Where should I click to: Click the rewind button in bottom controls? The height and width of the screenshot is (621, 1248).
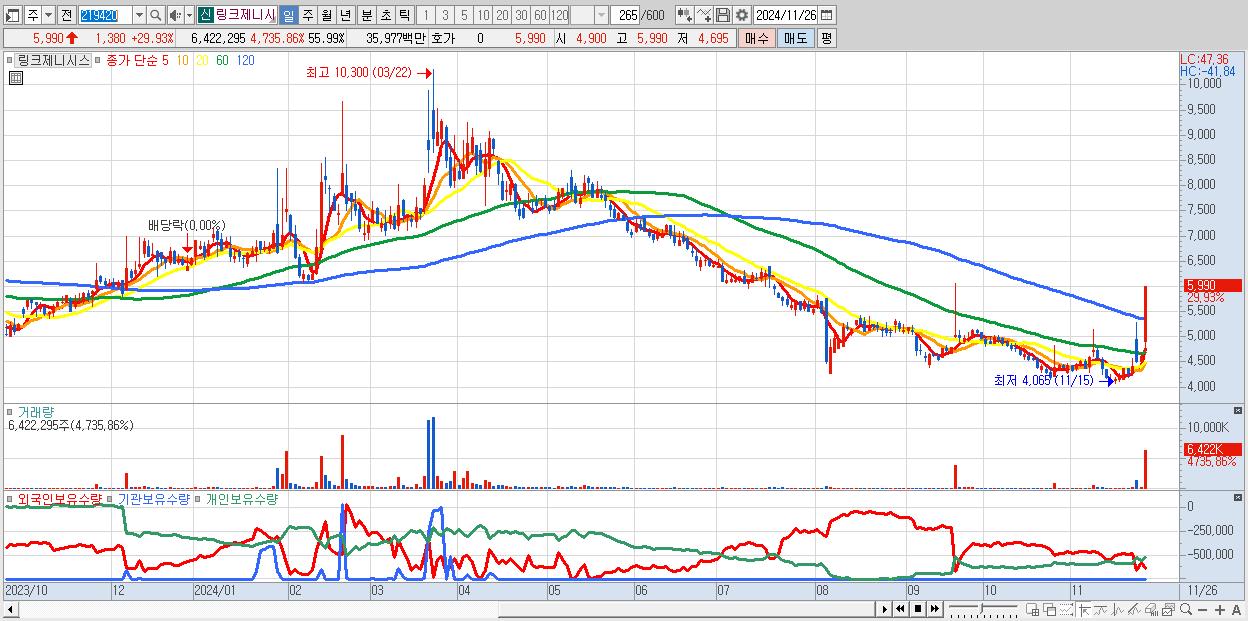coord(900,609)
